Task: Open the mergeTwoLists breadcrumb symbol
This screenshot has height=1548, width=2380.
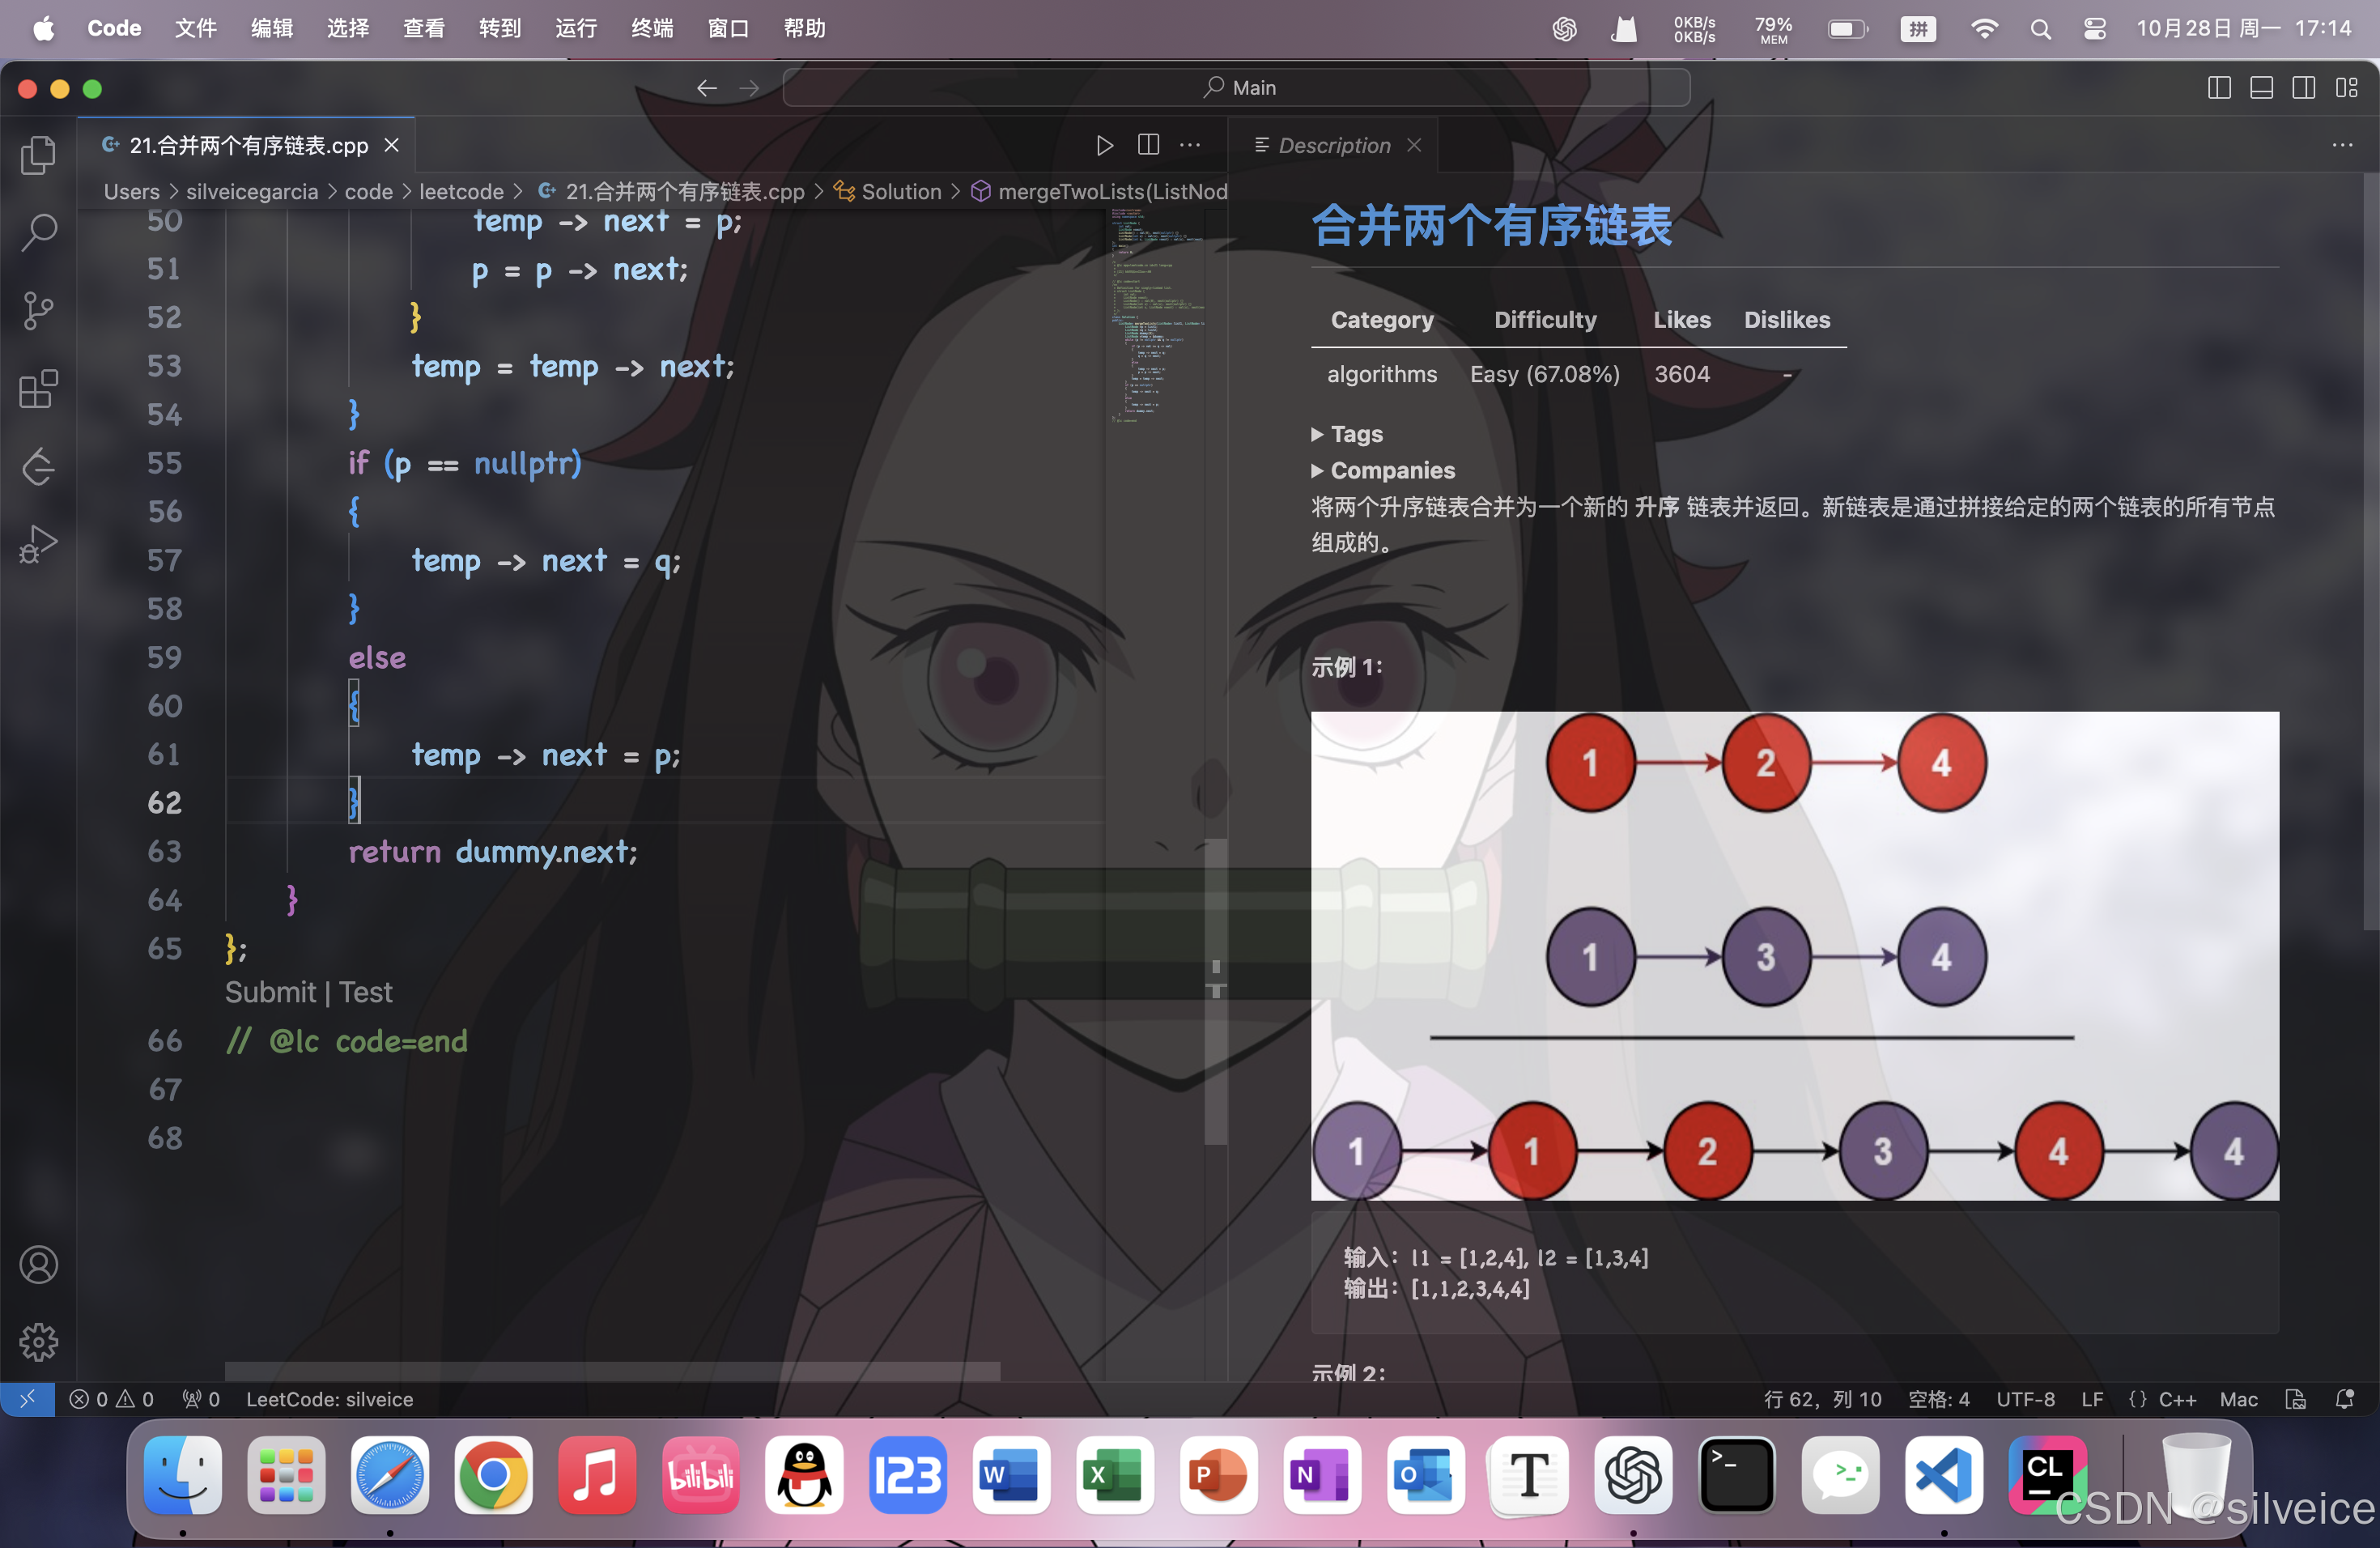Action: click(x=1098, y=191)
